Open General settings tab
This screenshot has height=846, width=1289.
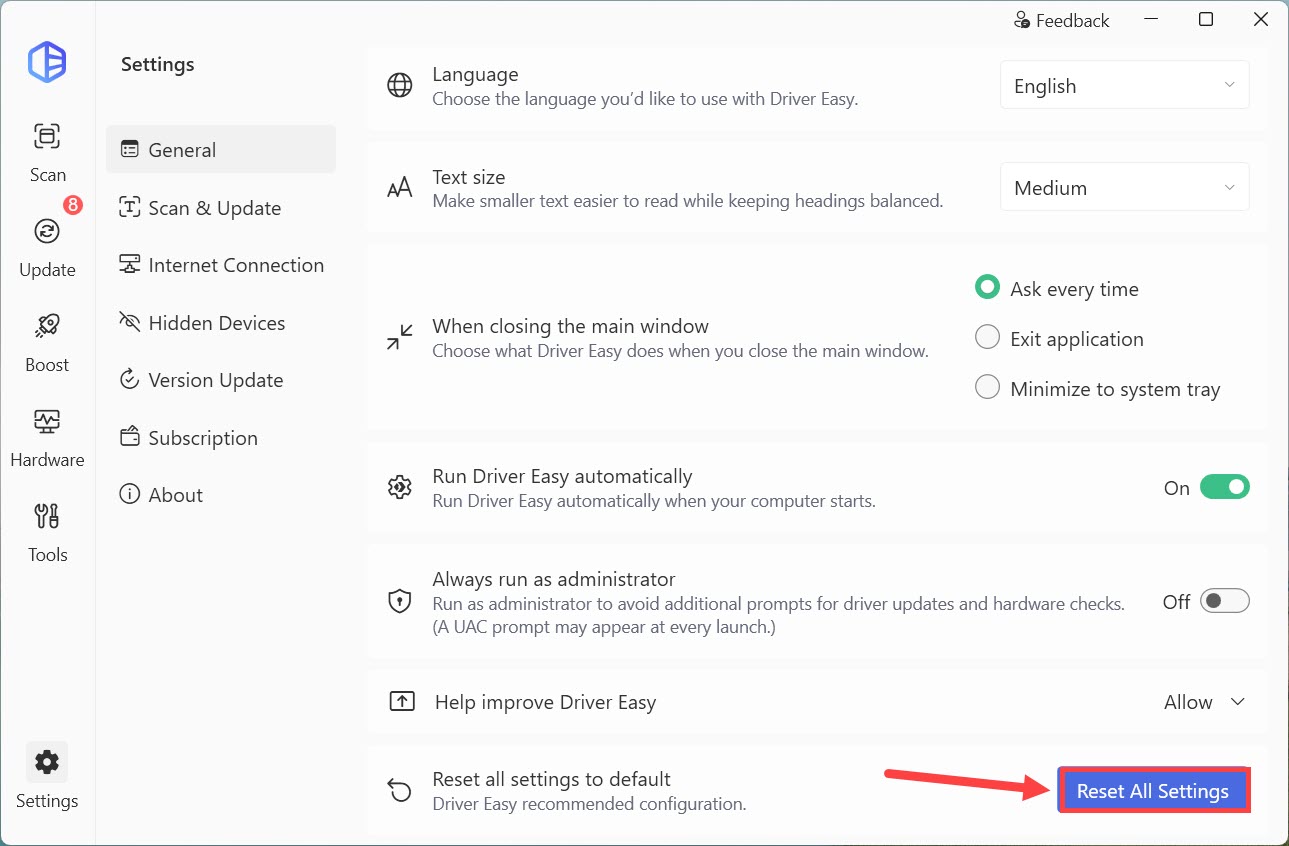pyautogui.click(x=221, y=149)
